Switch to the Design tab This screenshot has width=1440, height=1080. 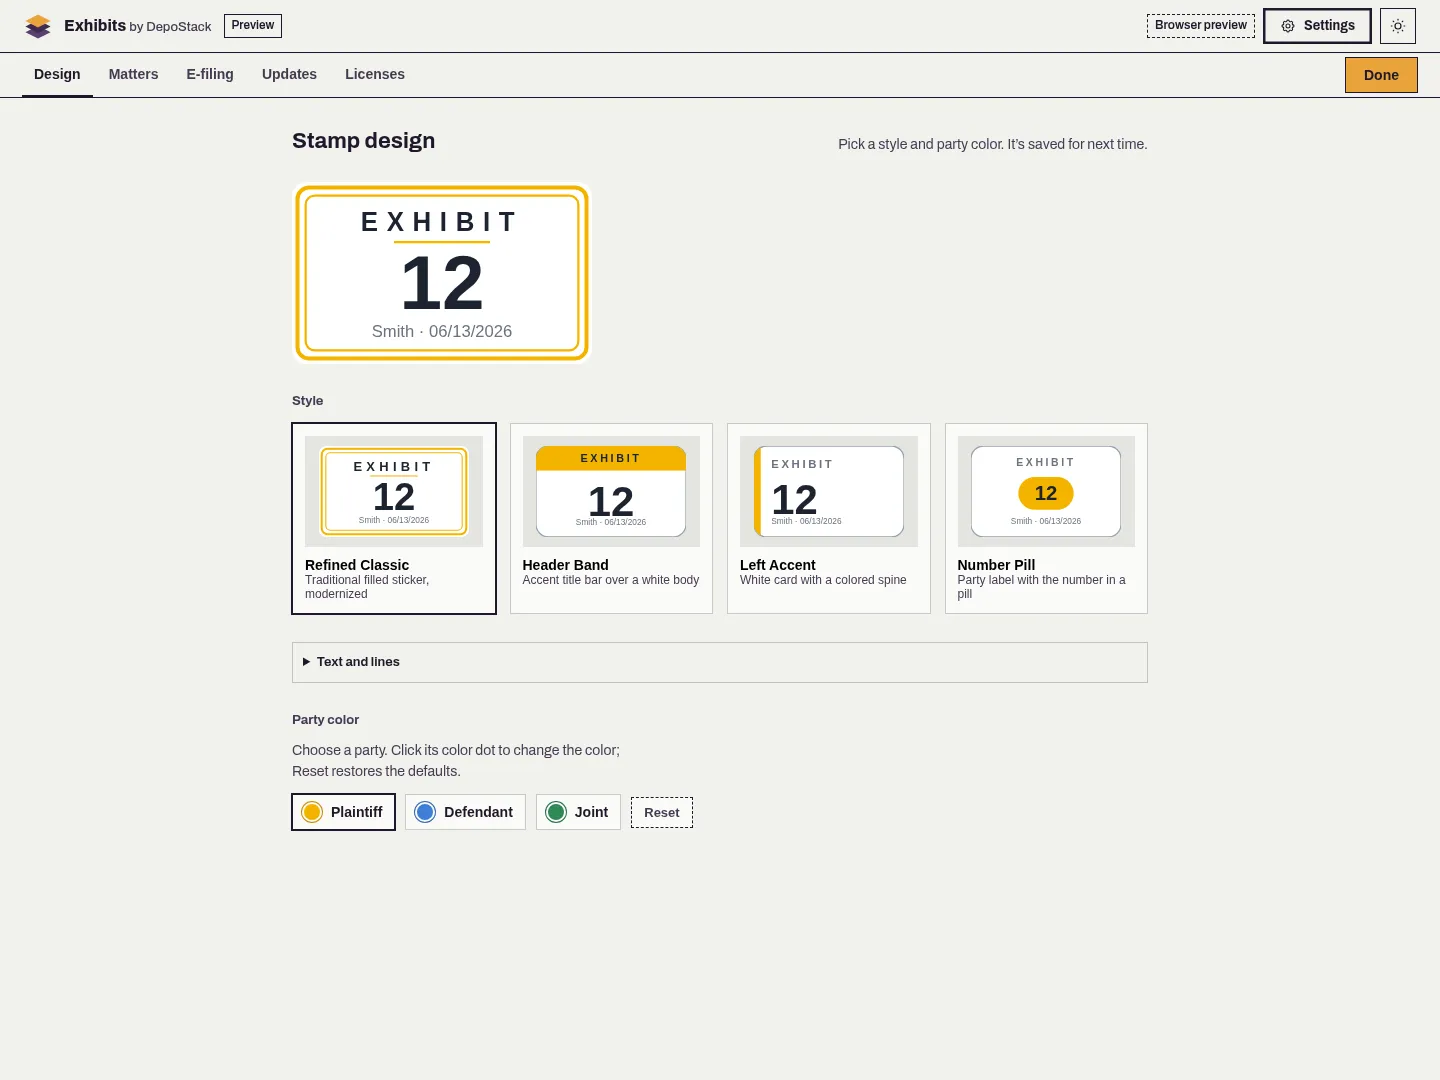[57, 75]
